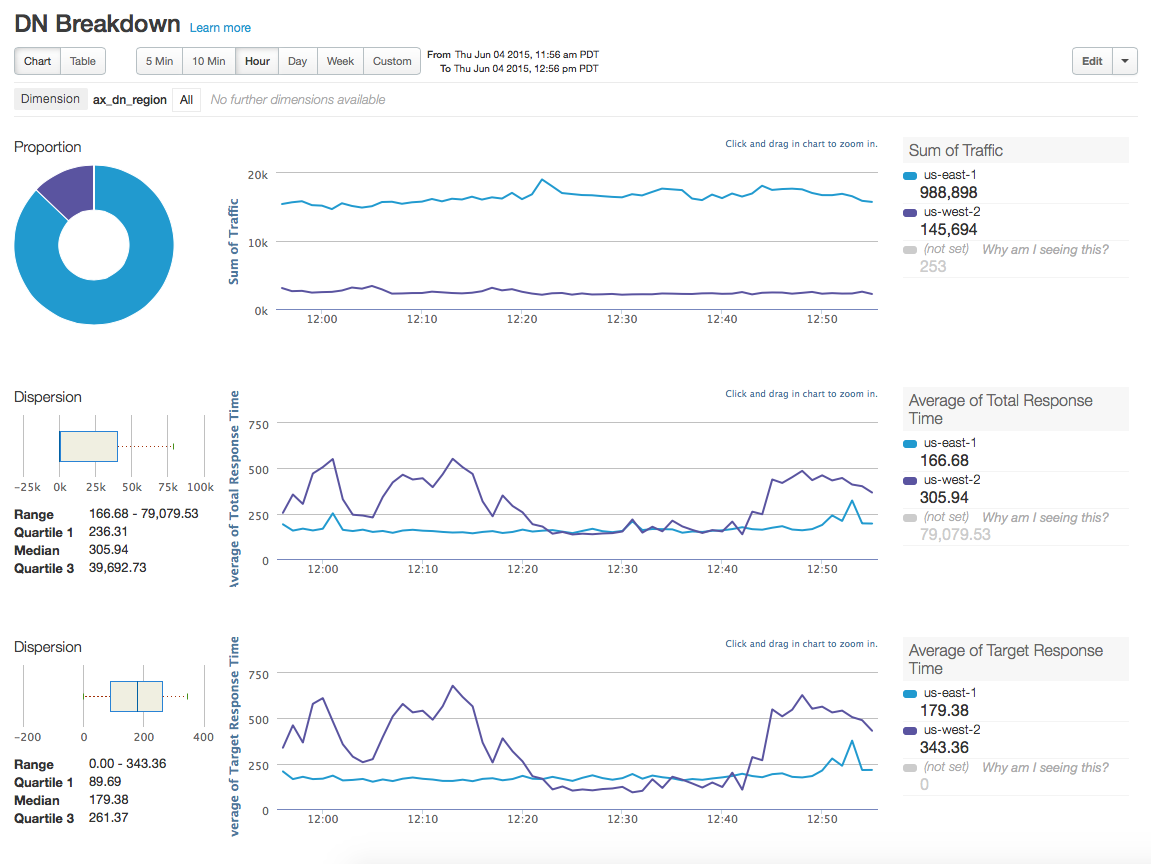Click the 253 not-set traffic value

(933, 266)
